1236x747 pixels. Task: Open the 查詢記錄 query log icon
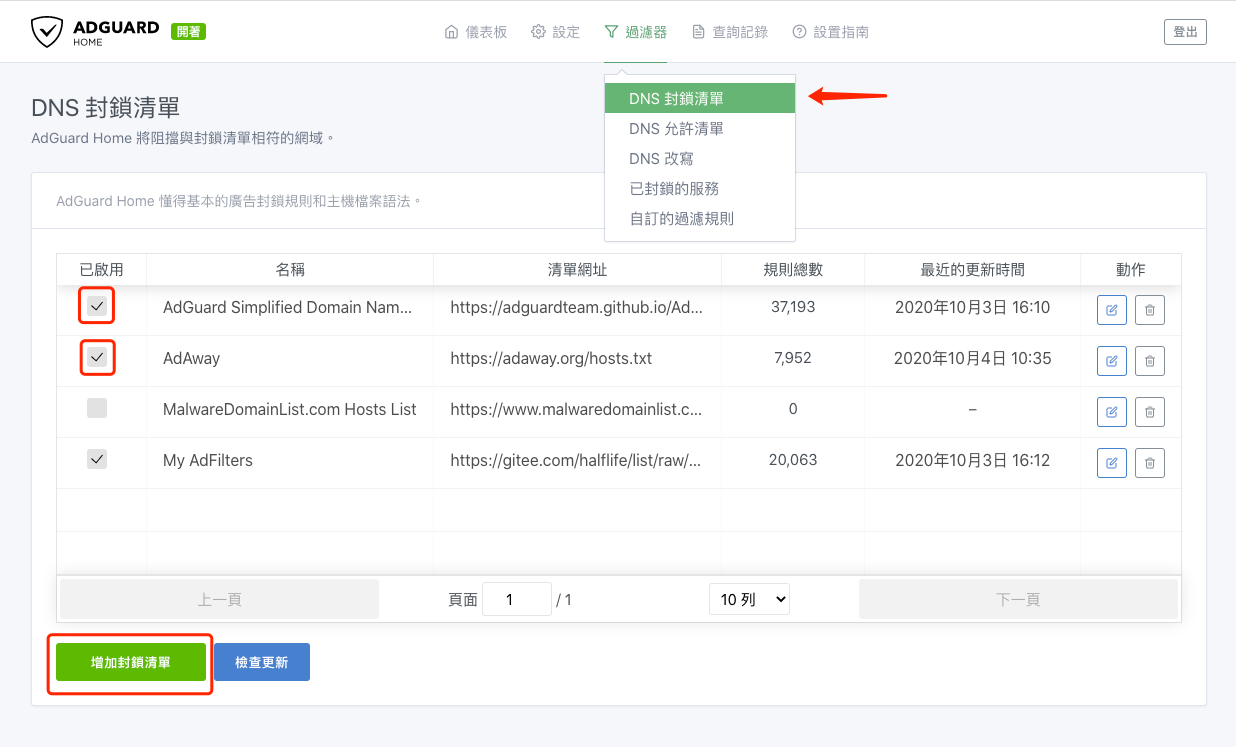pyautogui.click(x=697, y=31)
